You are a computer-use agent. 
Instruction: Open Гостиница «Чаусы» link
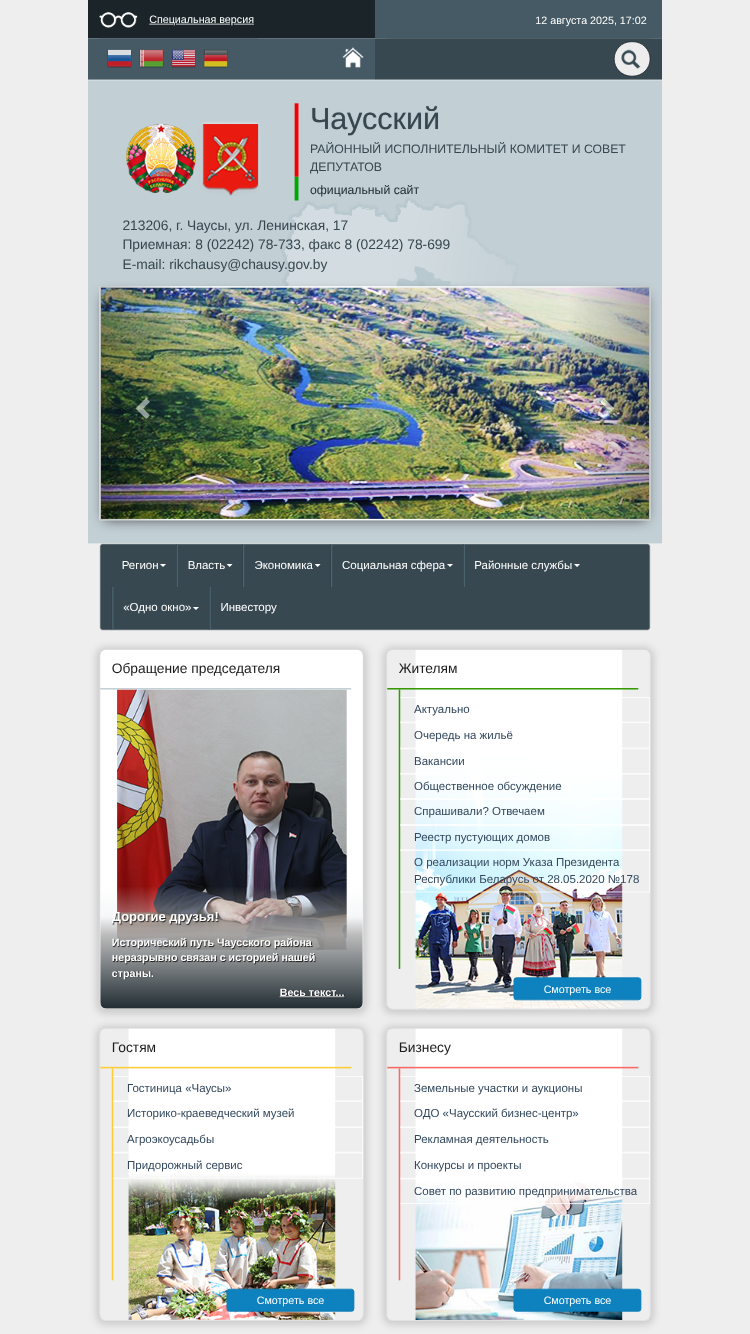179,1088
